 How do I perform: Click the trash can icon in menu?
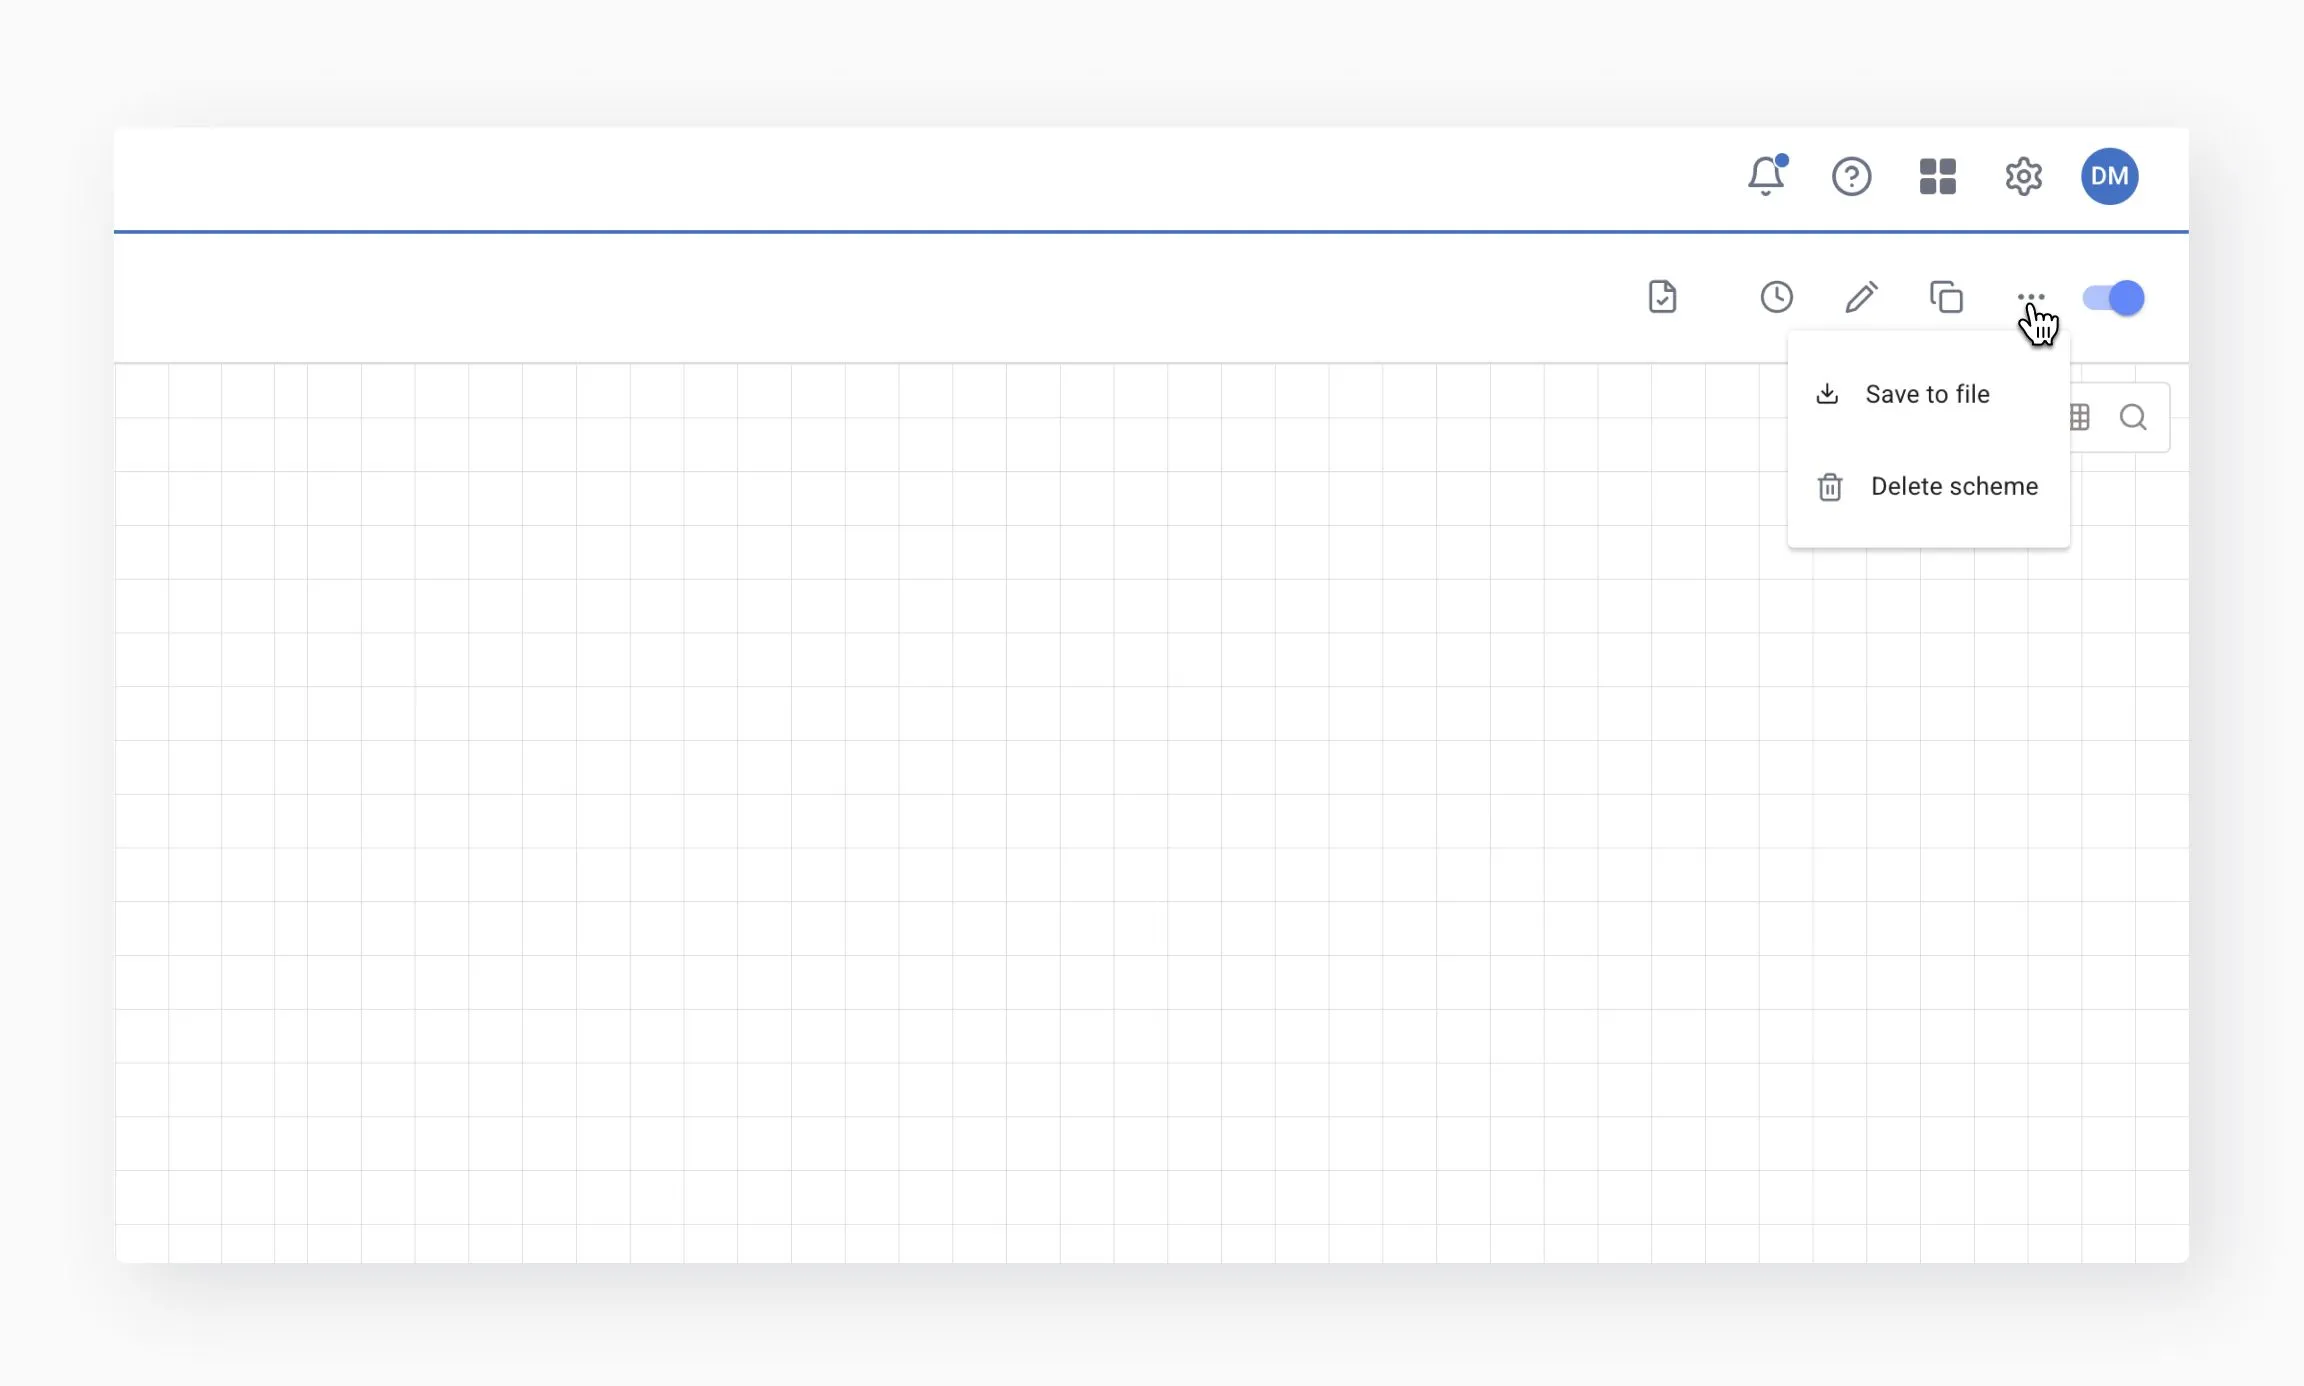[1830, 487]
